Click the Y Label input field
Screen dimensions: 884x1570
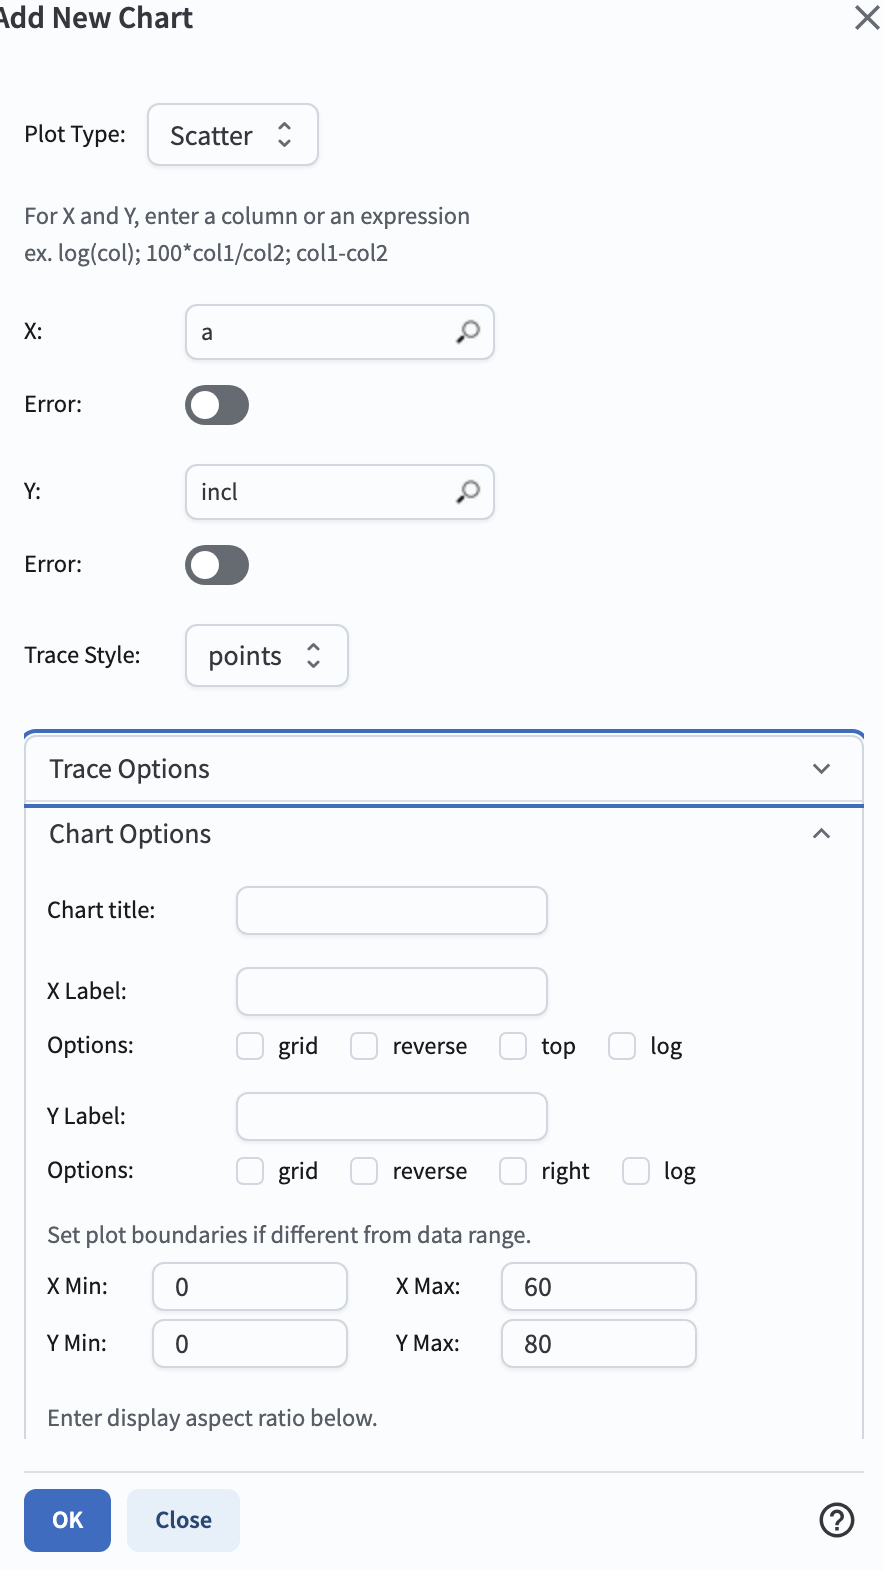pos(392,1117)
